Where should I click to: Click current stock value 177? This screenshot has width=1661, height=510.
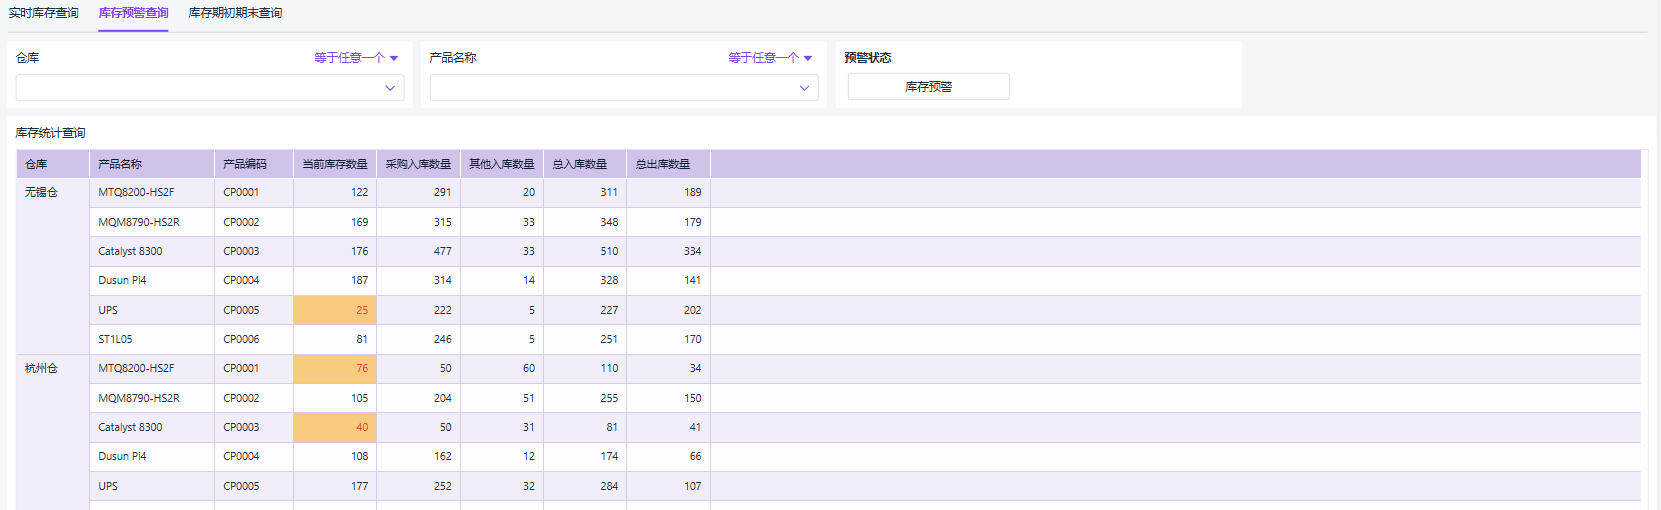point(335,486)
